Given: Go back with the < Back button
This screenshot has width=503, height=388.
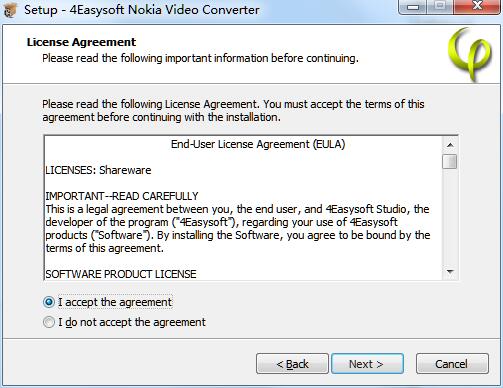Looking at the screenshot, I should click(x=292, y=364).
